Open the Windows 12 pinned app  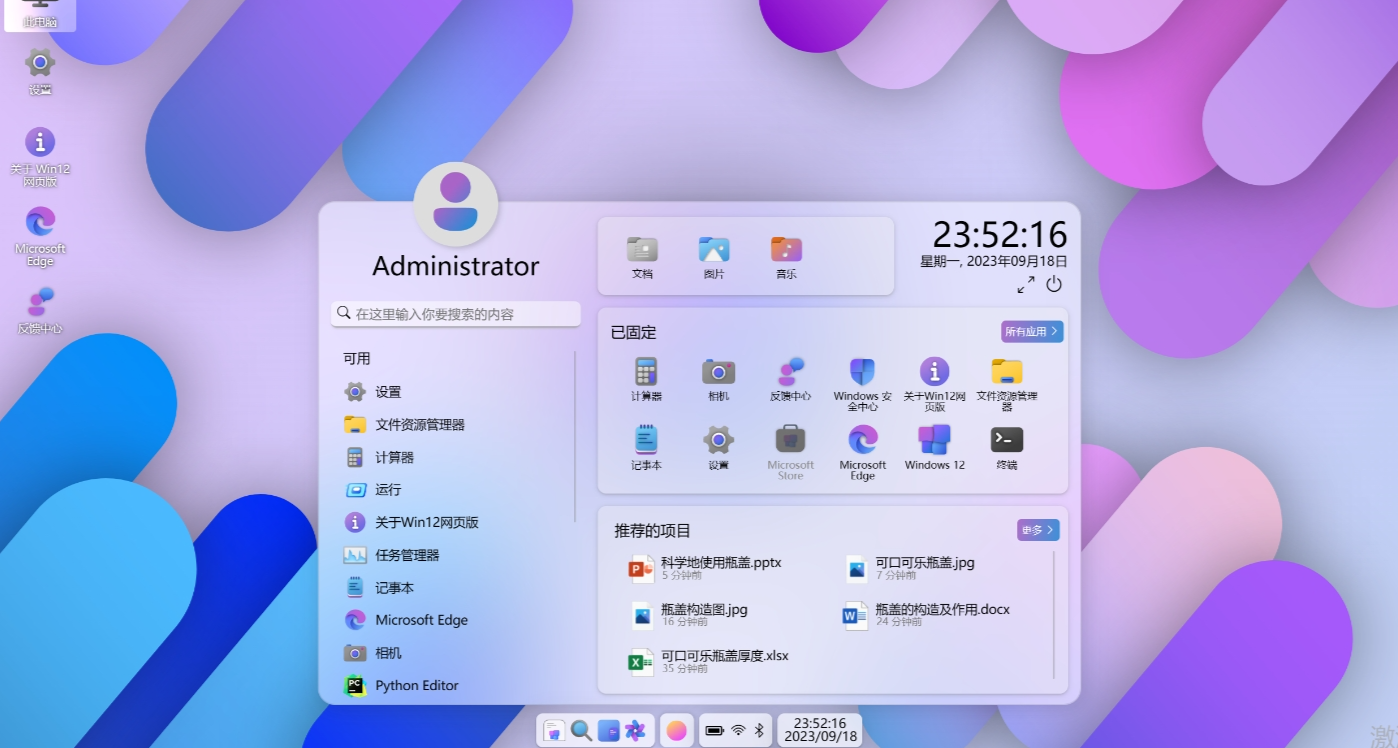point(934,448)
